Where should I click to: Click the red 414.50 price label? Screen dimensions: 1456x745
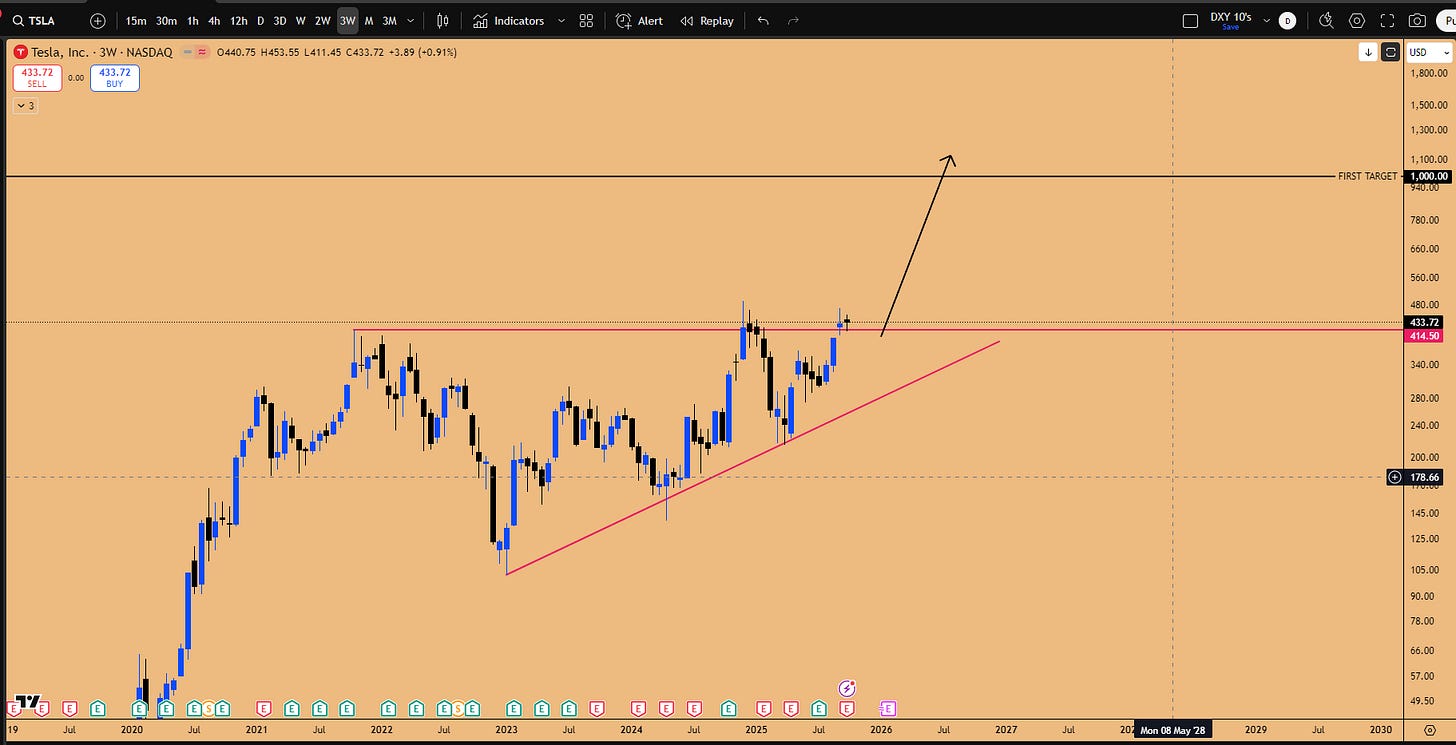(1424, 336)
